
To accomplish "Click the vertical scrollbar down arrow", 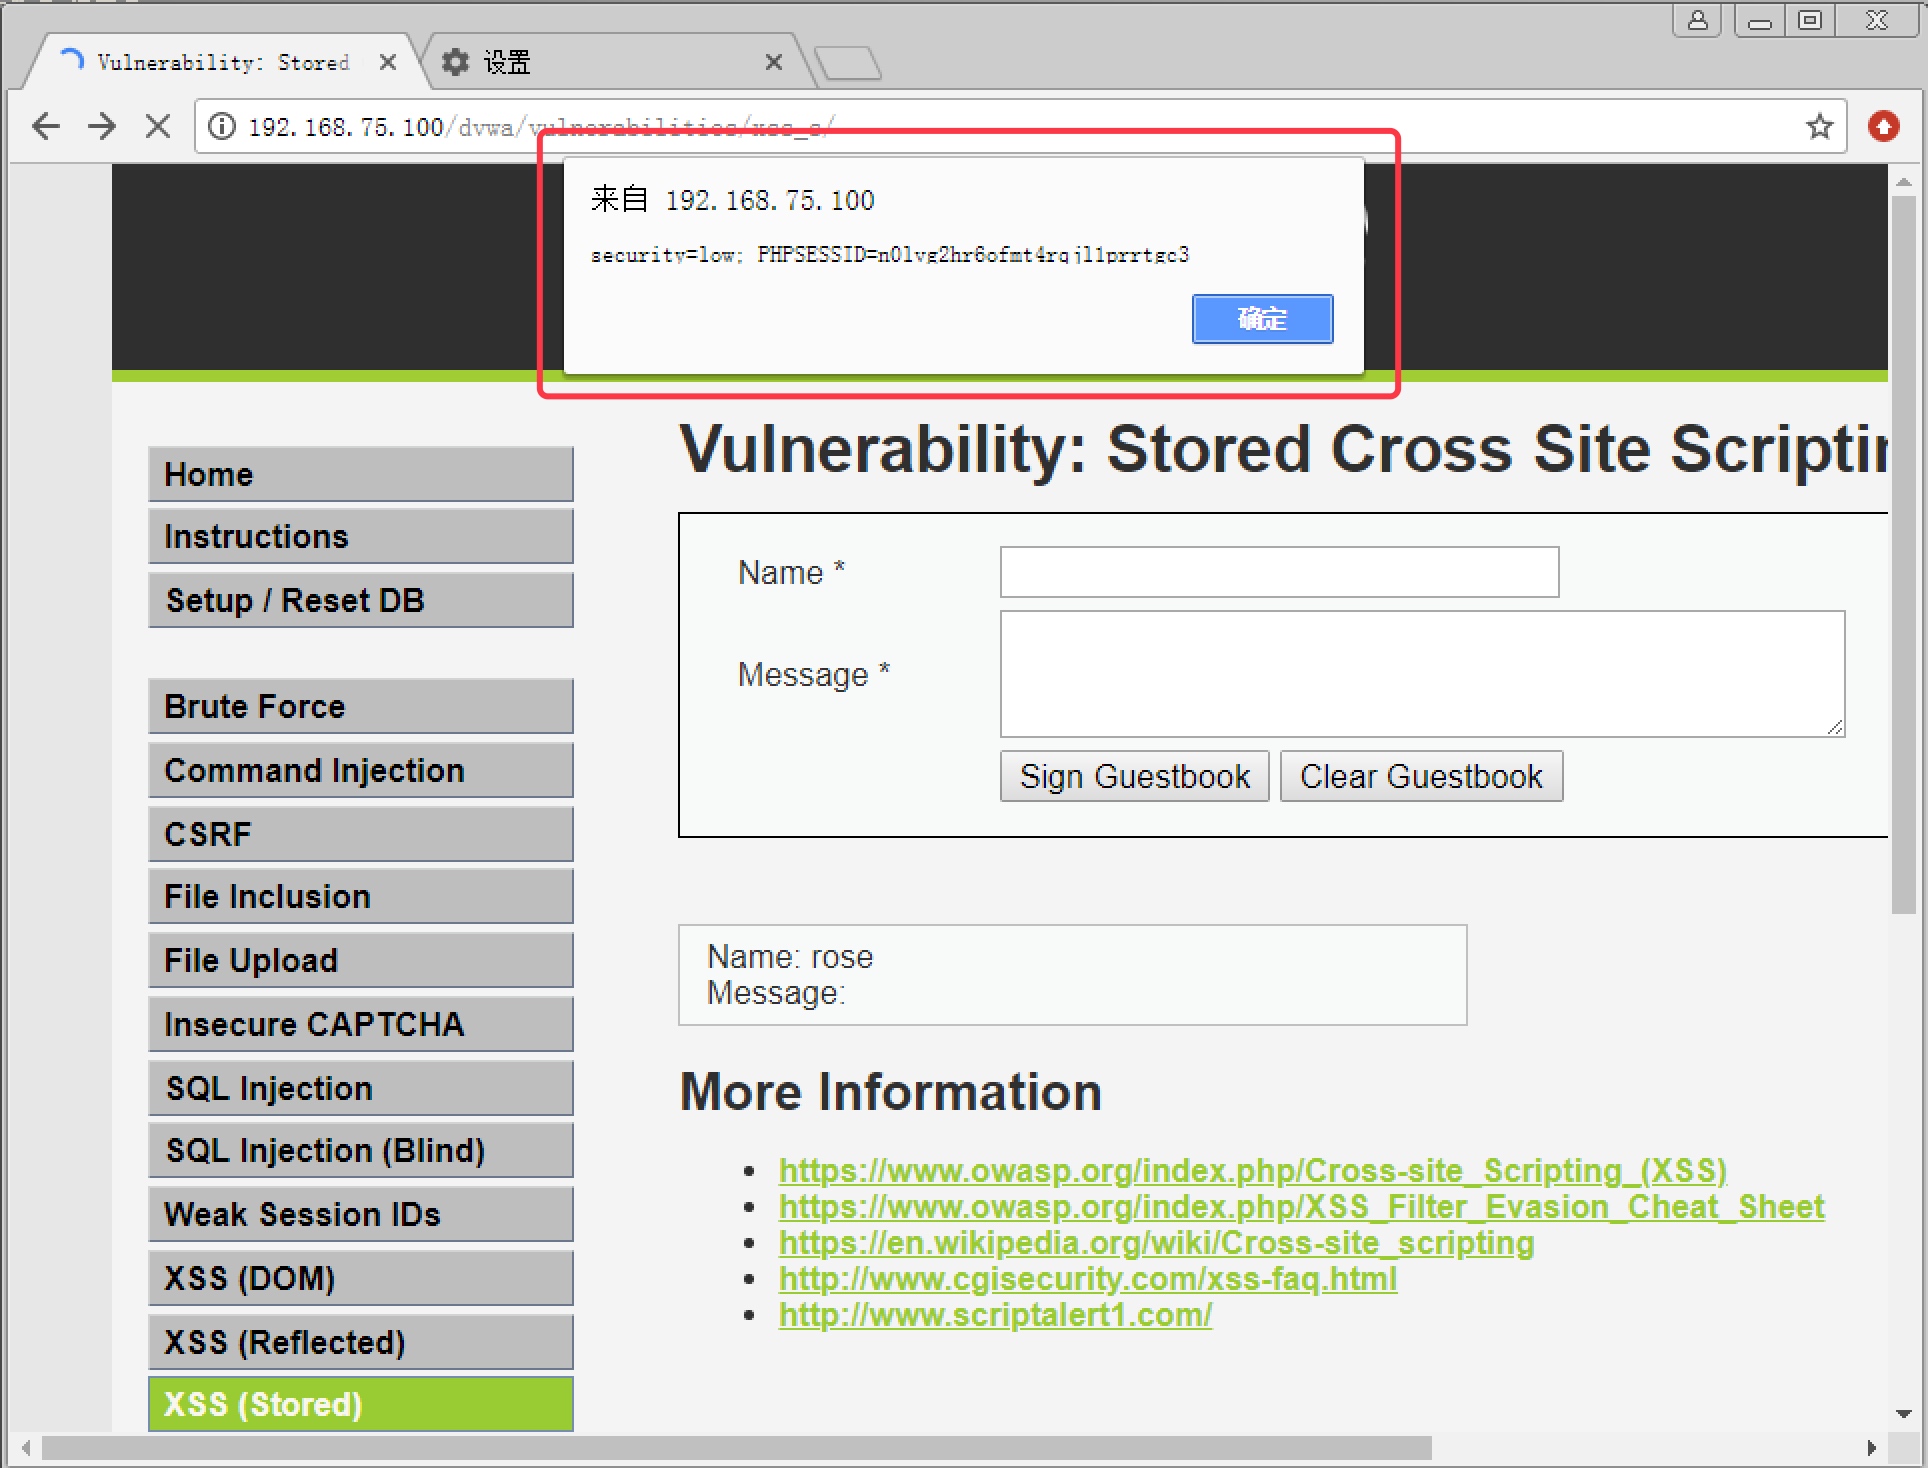I will (x=1903, y=1414).
